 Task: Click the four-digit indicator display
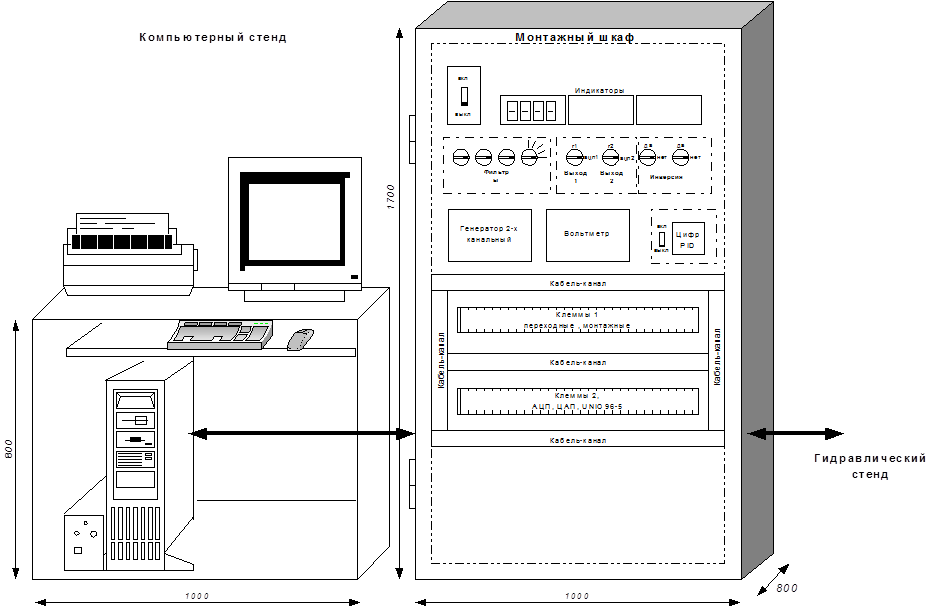coord(530,109)
